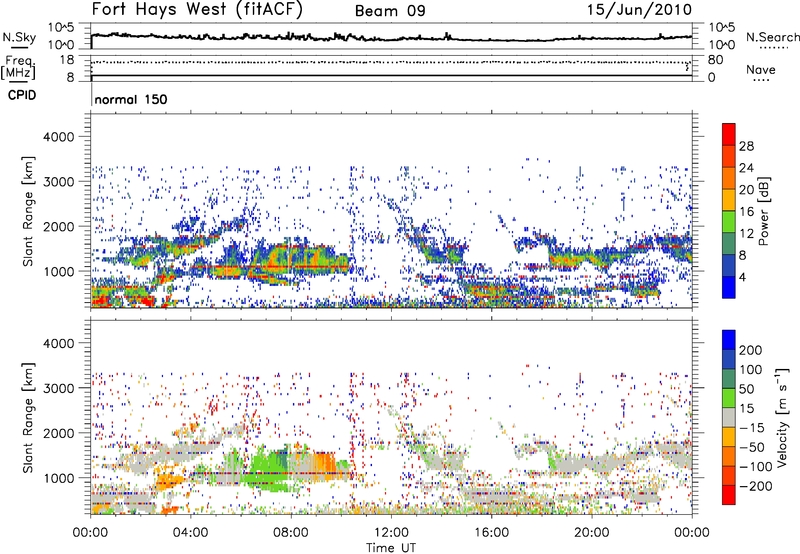
Task: Select the light green Power colorbar segment
Action: tap(729, 222)
